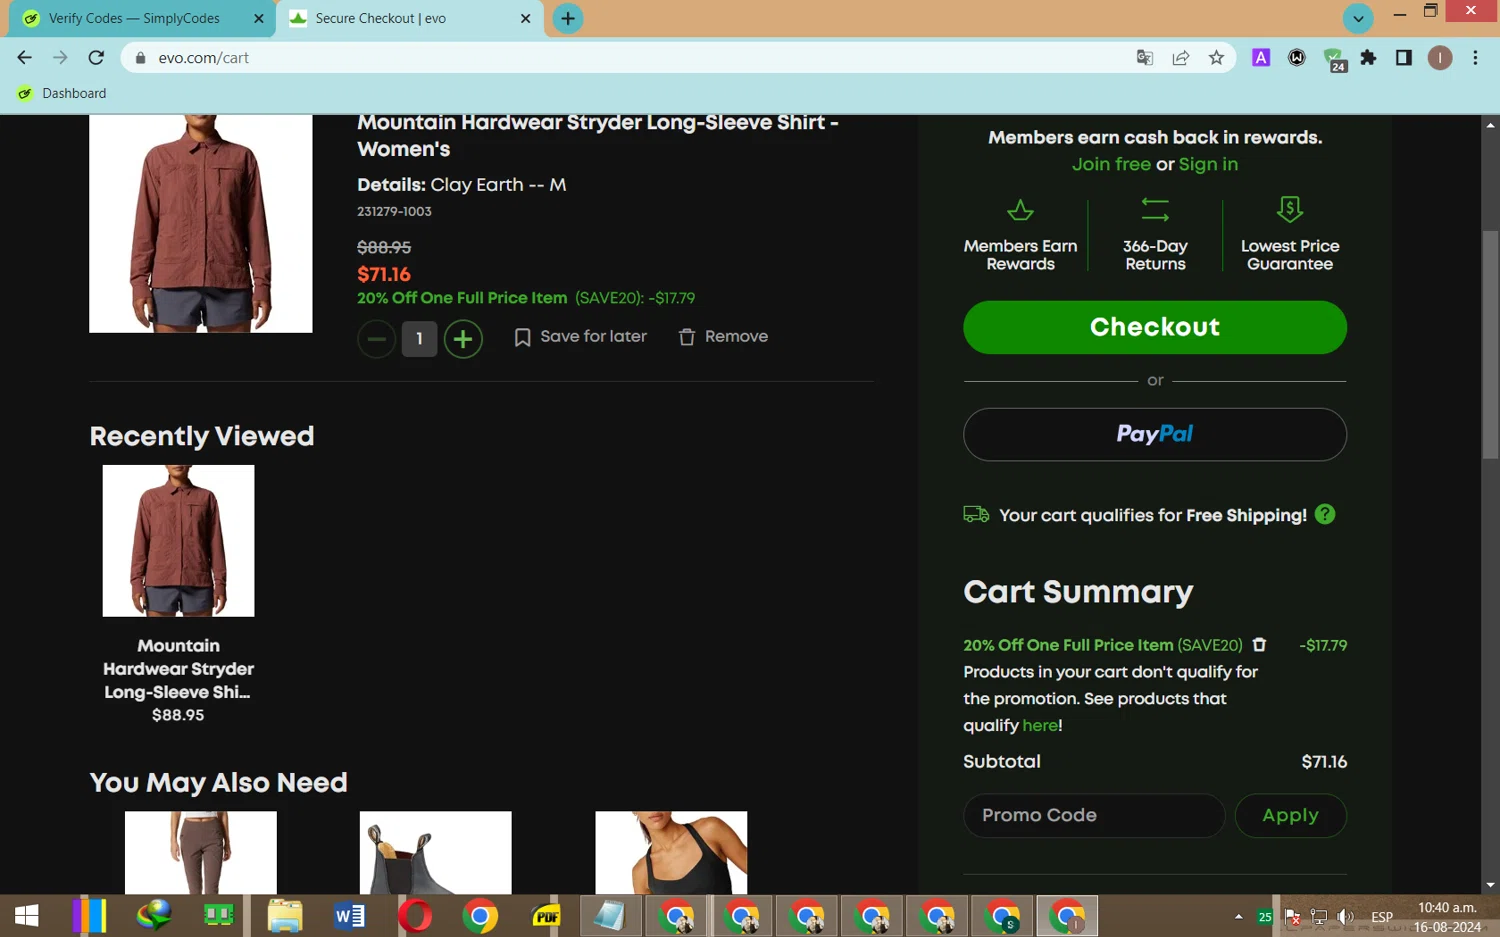Click the page vertical scrollbar thumb

(1491, 345)
